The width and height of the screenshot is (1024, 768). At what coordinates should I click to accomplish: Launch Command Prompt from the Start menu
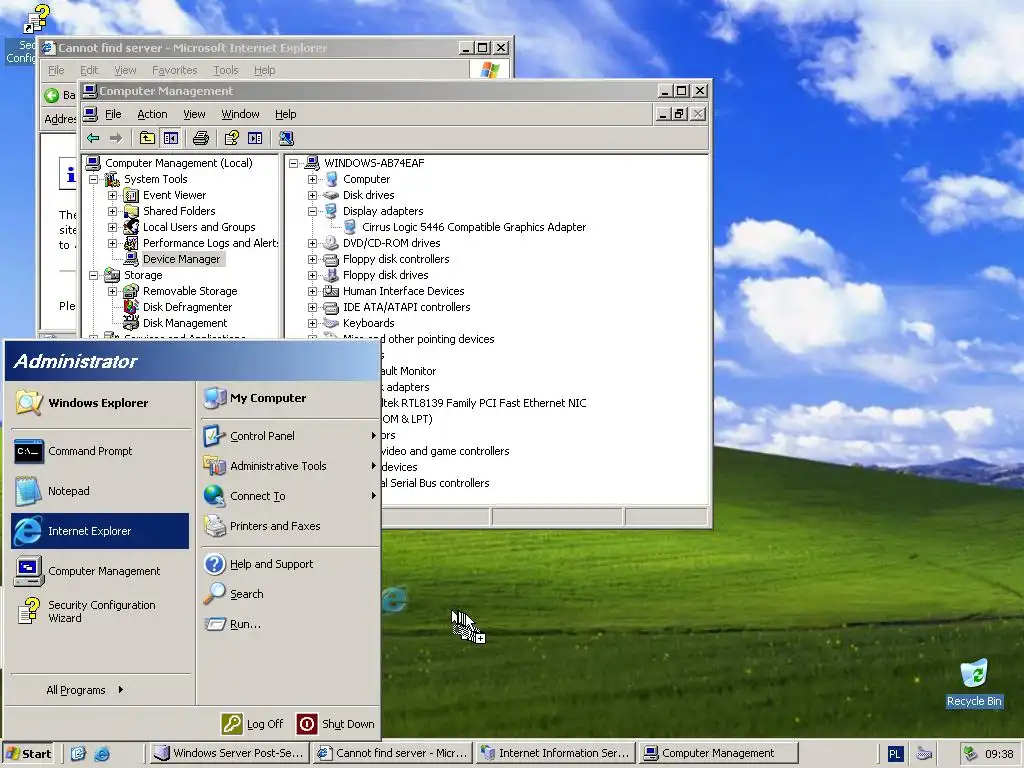[x=100, y=451]
